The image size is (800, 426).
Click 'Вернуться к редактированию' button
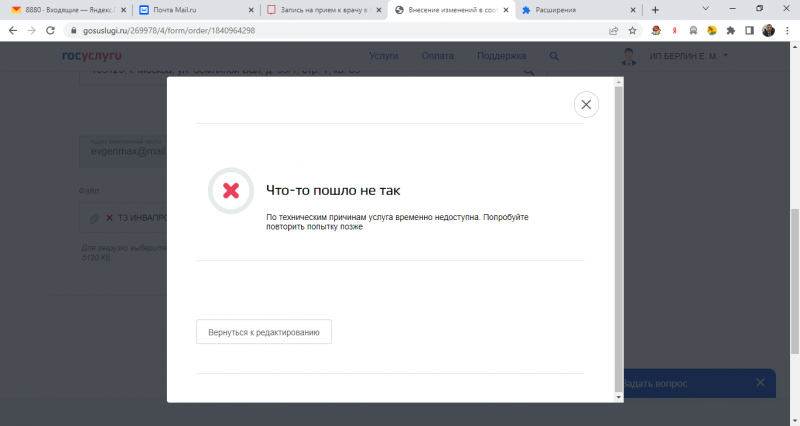click(x=263, y=331)
